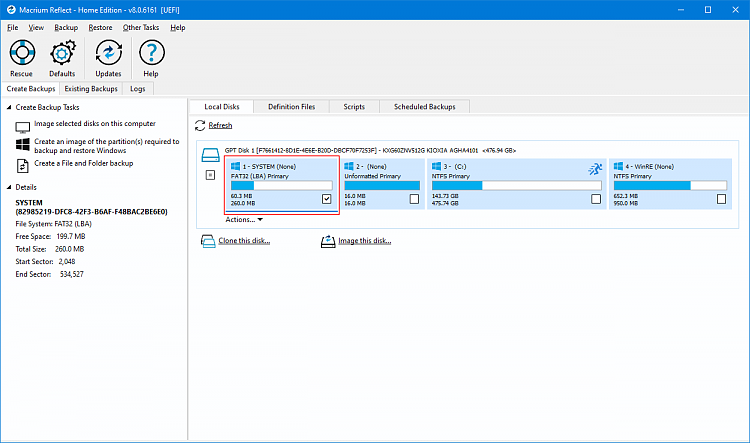The width and height of the screenshot is (750, 443).
Task: Click the Windows flag icon on partition 2
Action: (349, 166)
